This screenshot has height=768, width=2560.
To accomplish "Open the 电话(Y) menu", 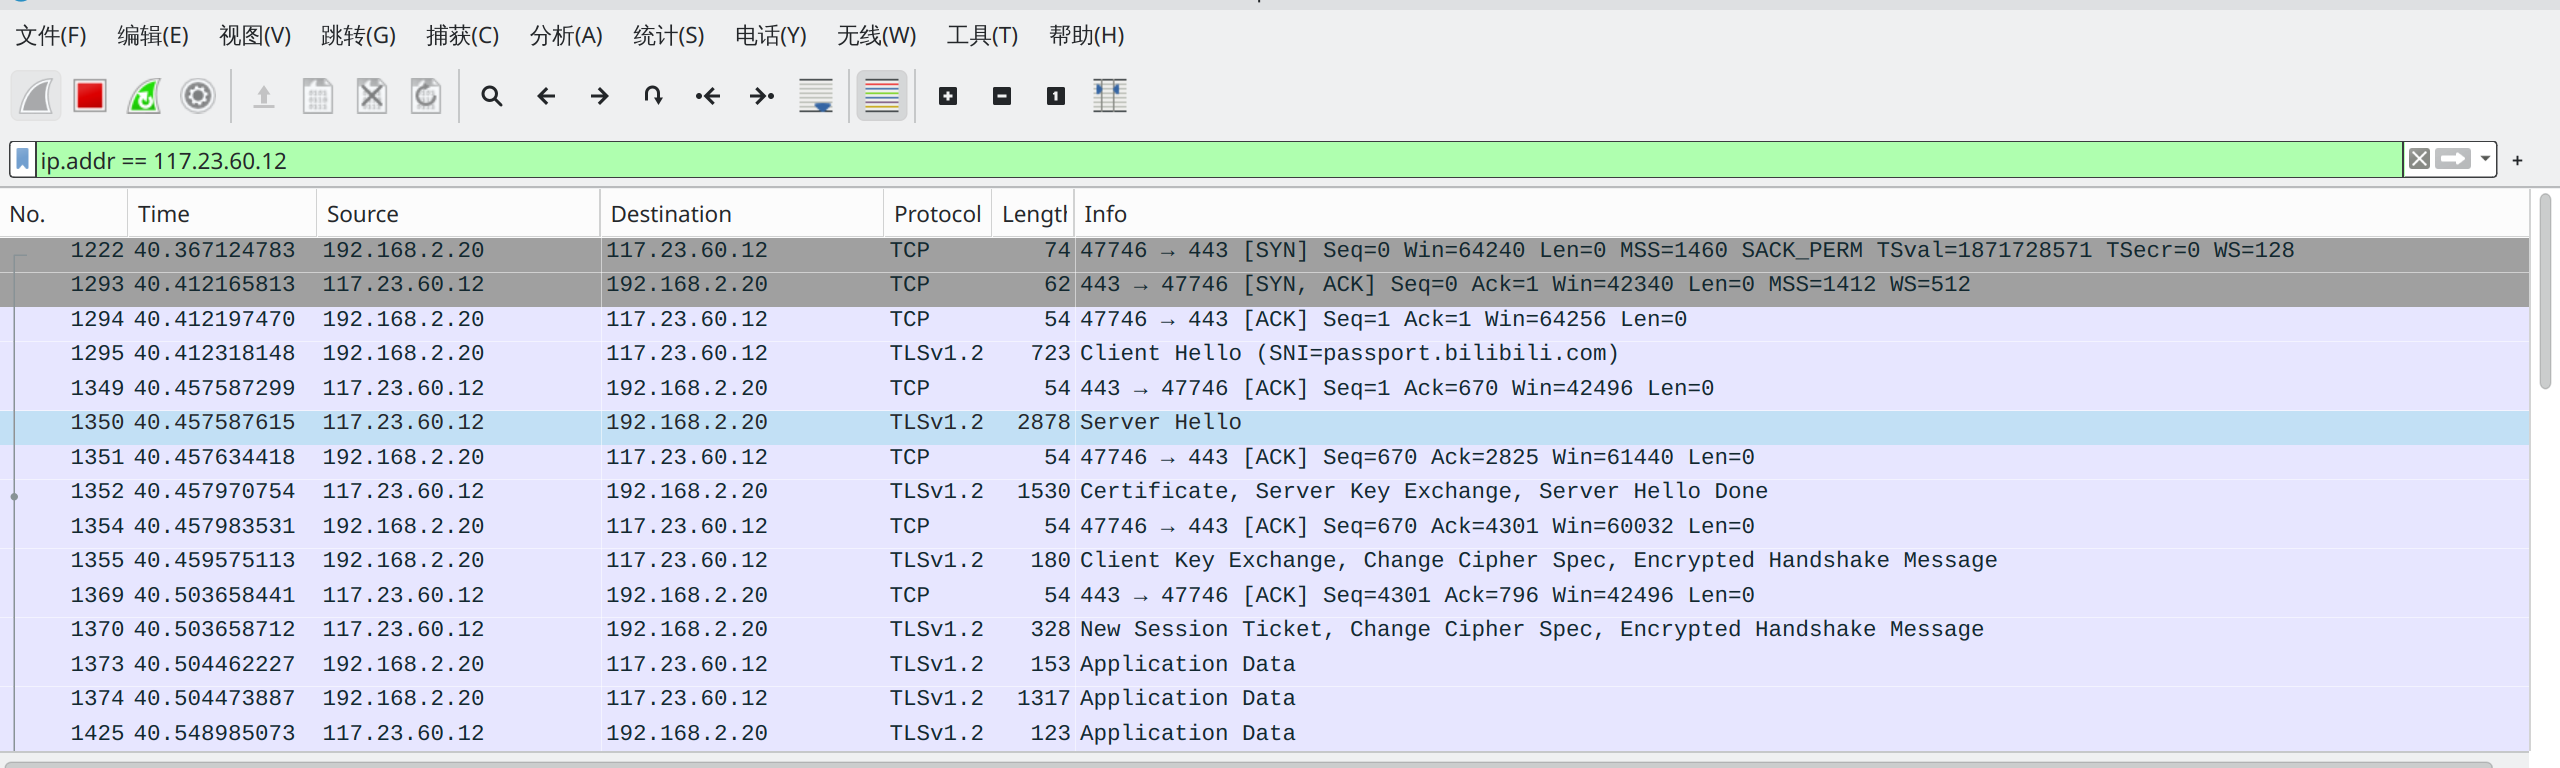I will 770,36.
